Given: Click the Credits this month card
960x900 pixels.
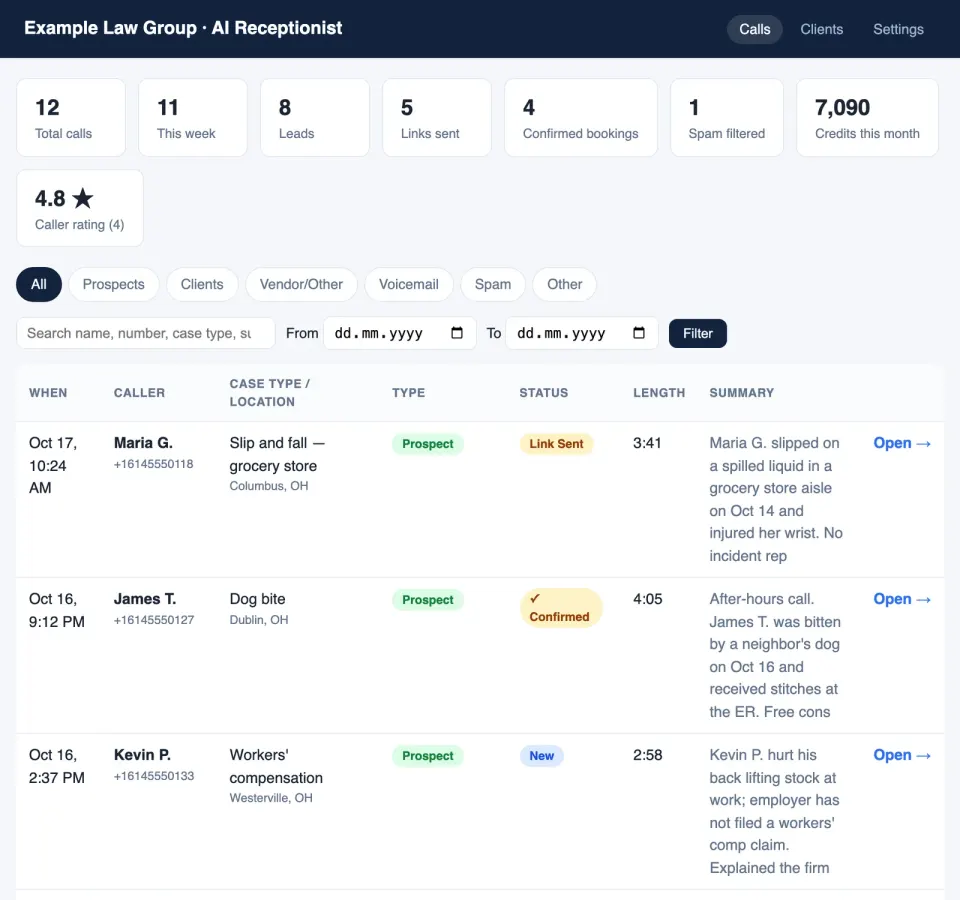Looking at the screenshot, I should coord(867,118).
